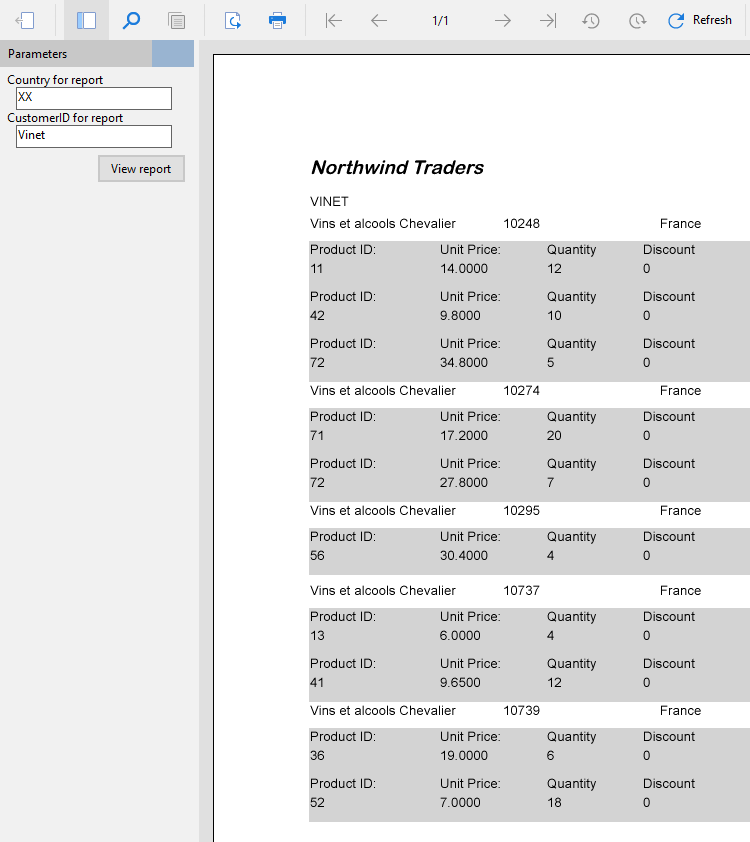Viewport: 750px width, 842px height.
Task: Click product ID value 71
Action: (317, 435)
